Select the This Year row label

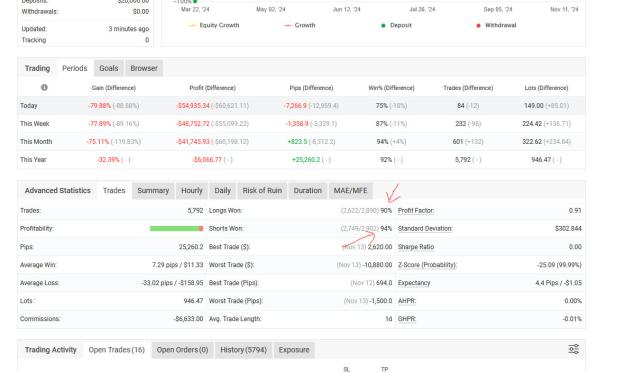tap(33, 159)
